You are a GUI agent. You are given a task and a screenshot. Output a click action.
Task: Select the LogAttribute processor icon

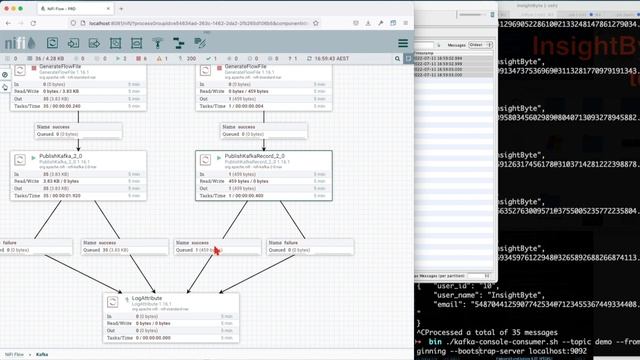point(113,302)
